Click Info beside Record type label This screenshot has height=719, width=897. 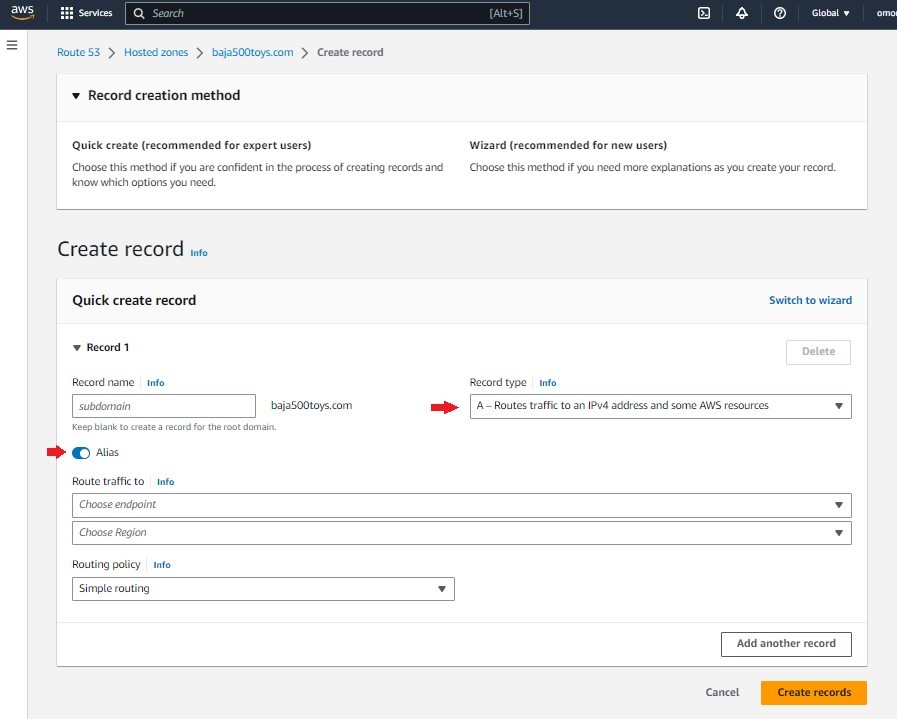[548, 383]
